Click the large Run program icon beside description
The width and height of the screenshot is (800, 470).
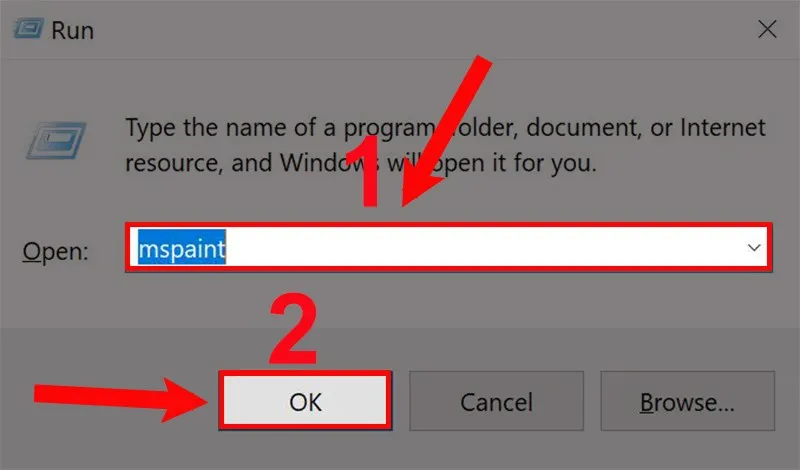56,141
